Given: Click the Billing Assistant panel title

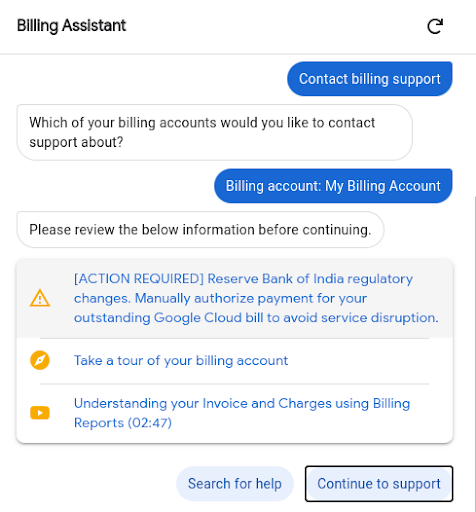Looking at the screenshot, I should (x=72, y=26).
